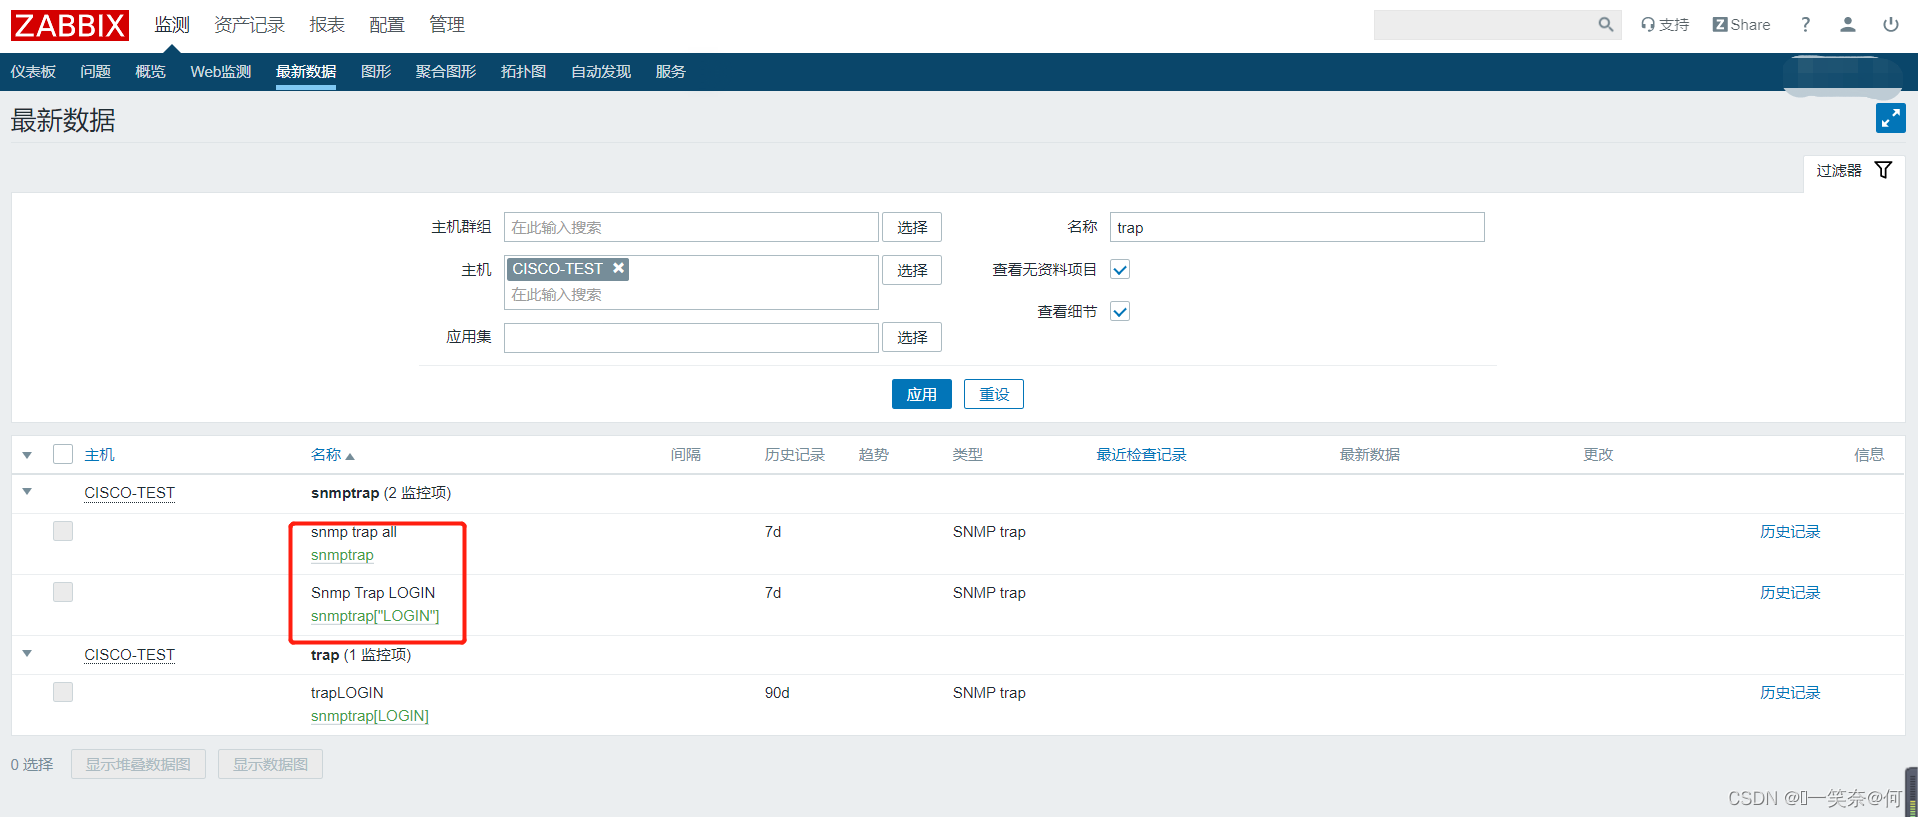Open the help question mark

click(x=1805, y=25)
